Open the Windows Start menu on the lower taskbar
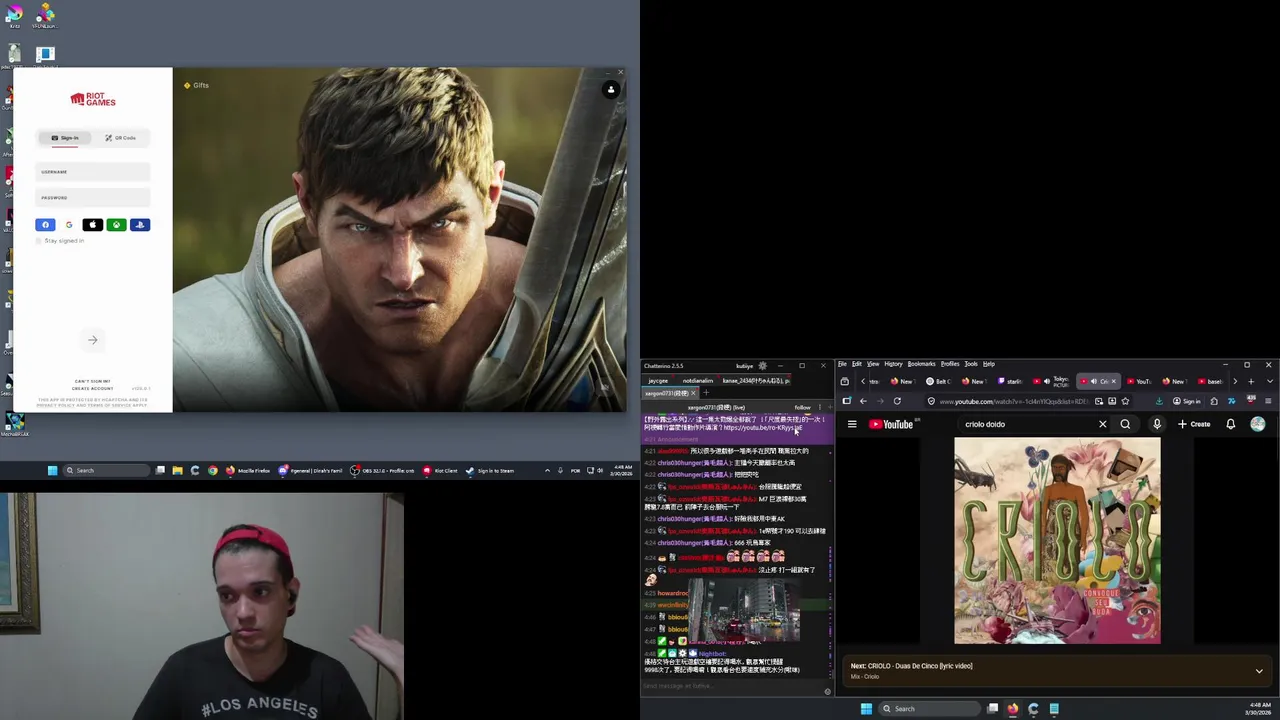The height and width of the screenshot is (720, 1280). pos(866,709)
